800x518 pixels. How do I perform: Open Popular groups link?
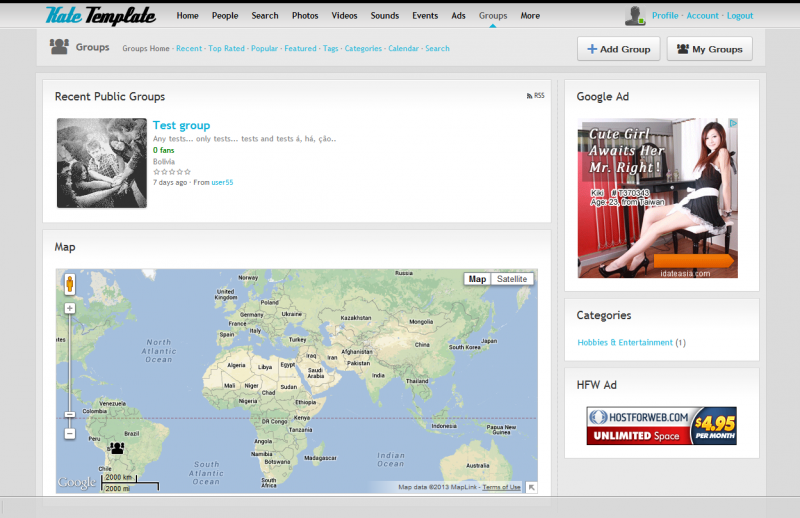(x=264, y=48)
